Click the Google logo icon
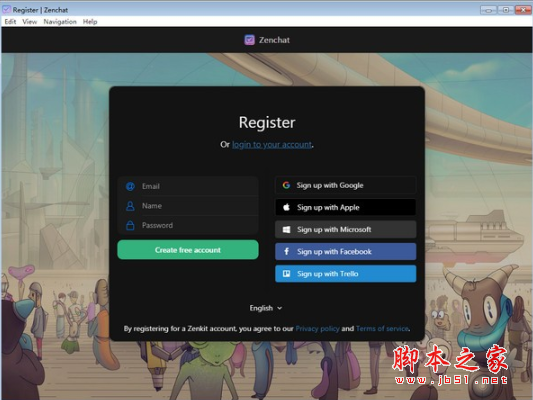The image size is (533, 400). (286, 185)
